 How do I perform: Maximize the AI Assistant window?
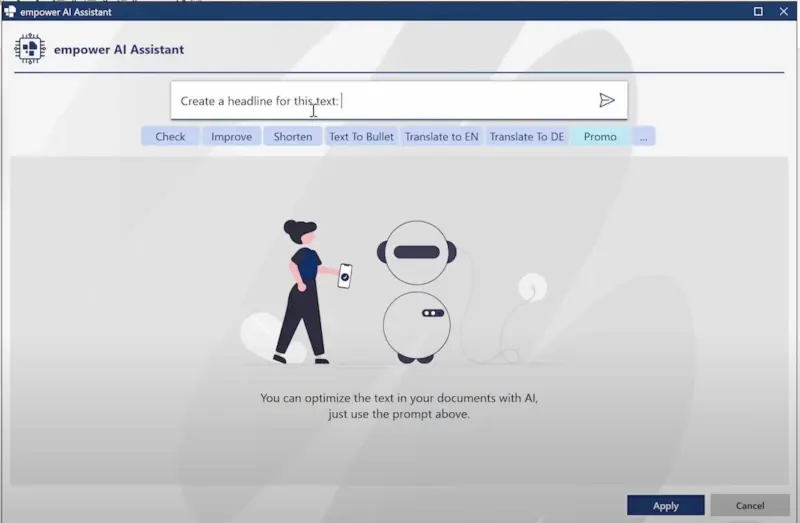point(758,11)
